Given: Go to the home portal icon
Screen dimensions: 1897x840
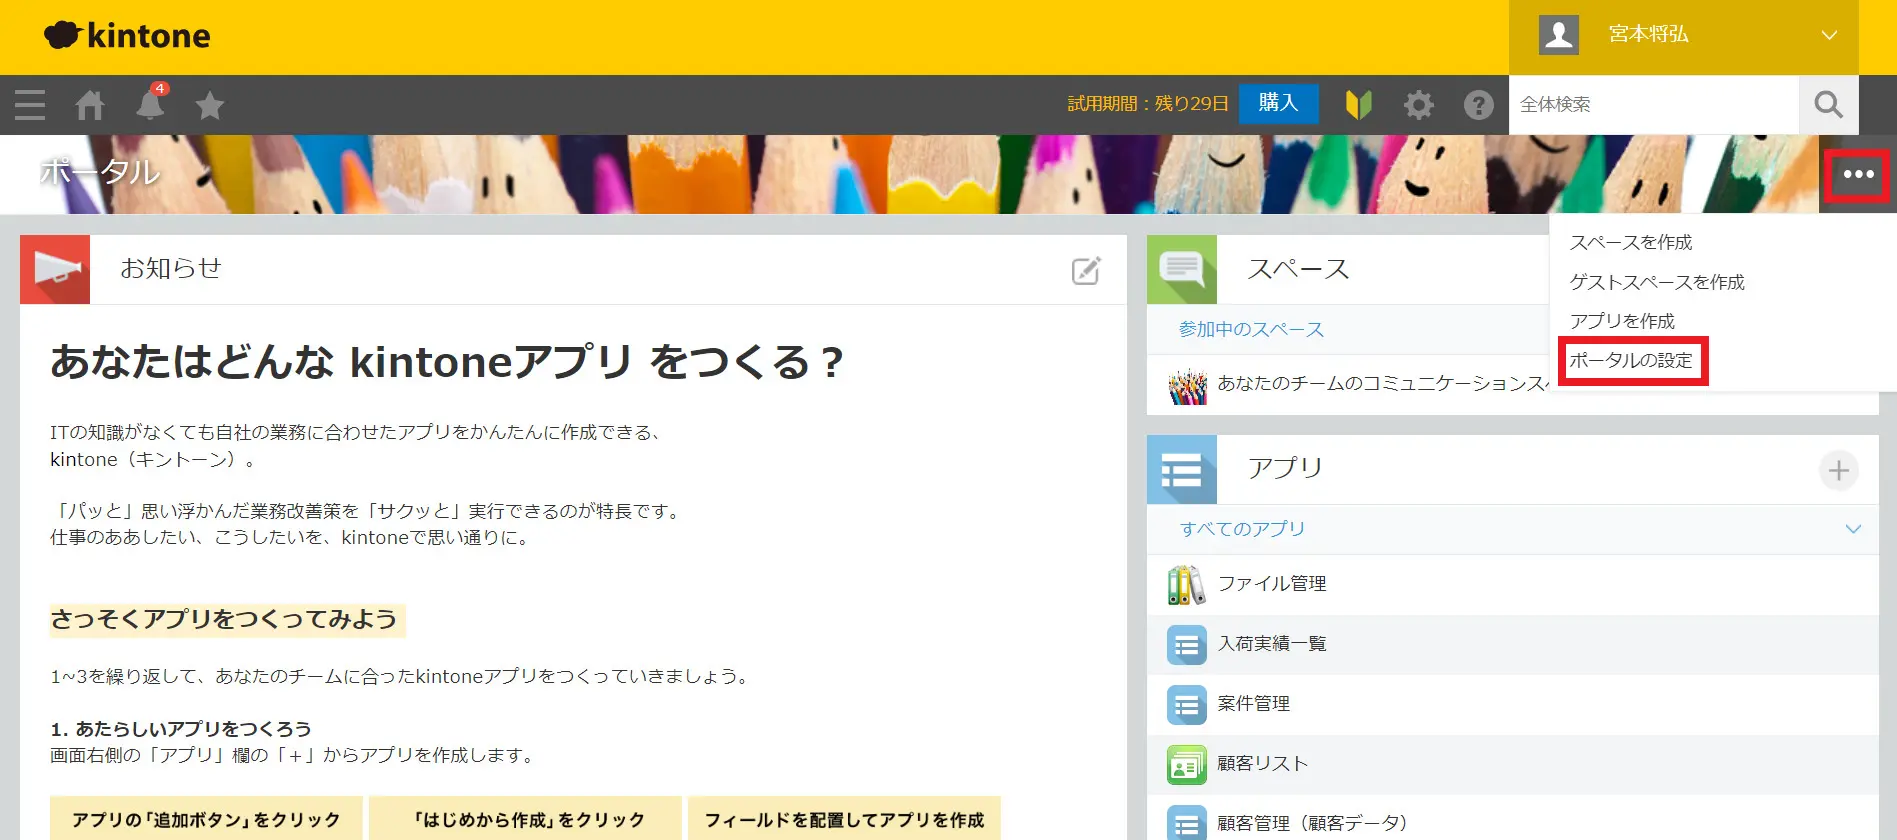Looking at the screenshot, I should point(90,104).
